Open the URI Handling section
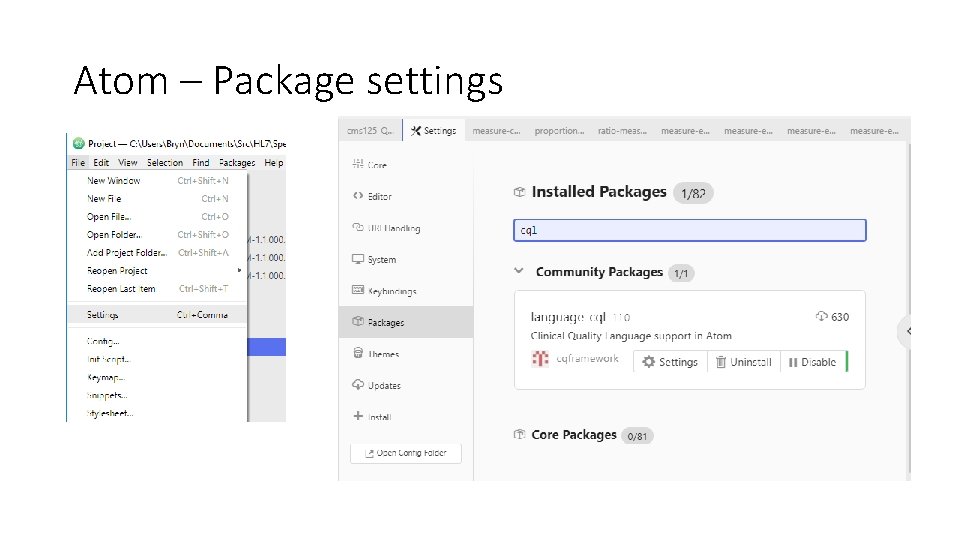 [406, 228]
